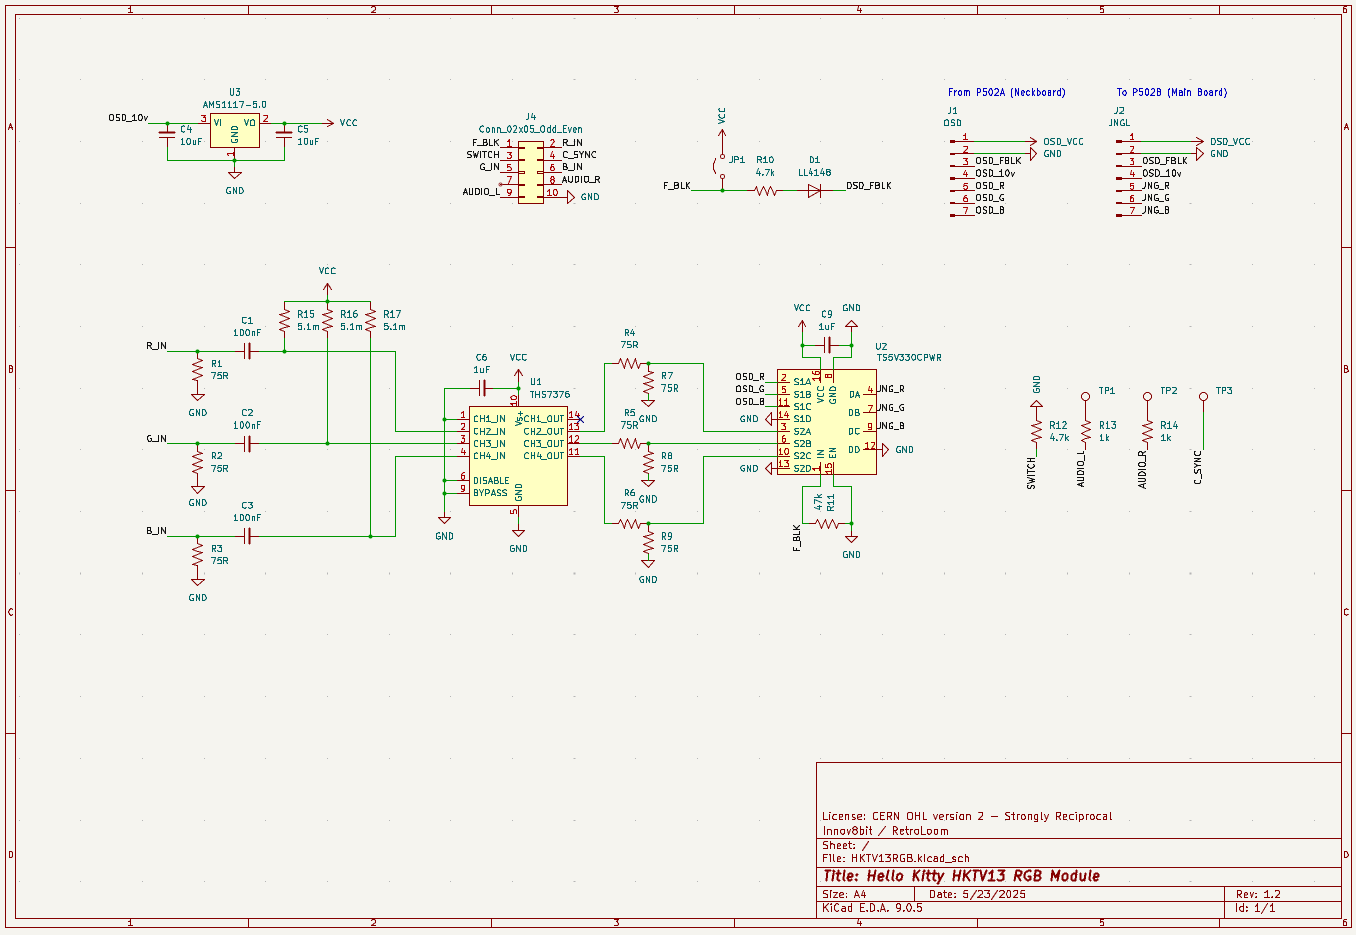Click the "KiCad E.D.A. 9.0.5" text
This screenshot has height=935, width=1356.
[x=872, y=908]
